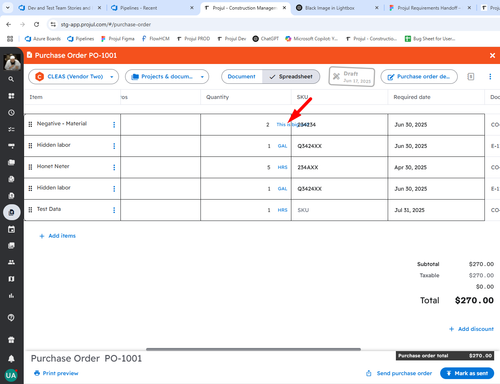Close the Pipelines - Recent browser tab
The image size is (500, 384).
click(x=192, y=8)
